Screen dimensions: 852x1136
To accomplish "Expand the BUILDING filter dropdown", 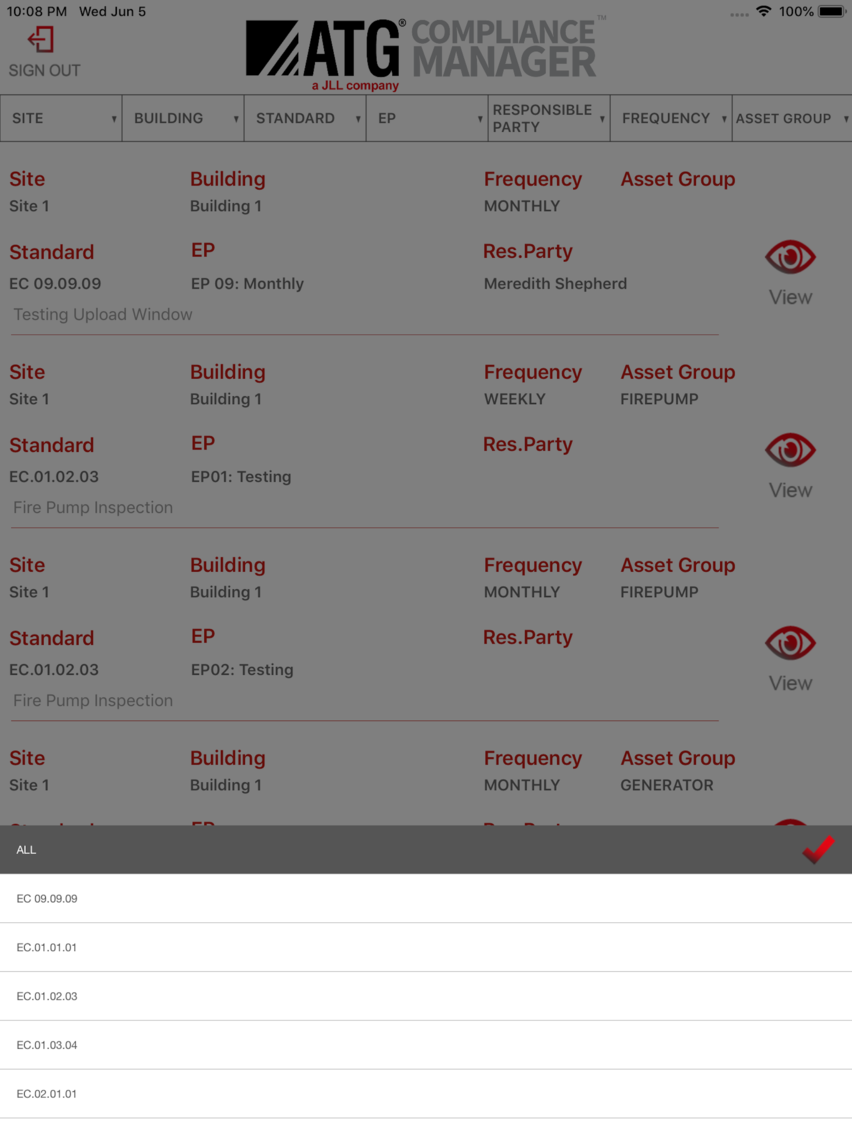I will coord(183,118).
